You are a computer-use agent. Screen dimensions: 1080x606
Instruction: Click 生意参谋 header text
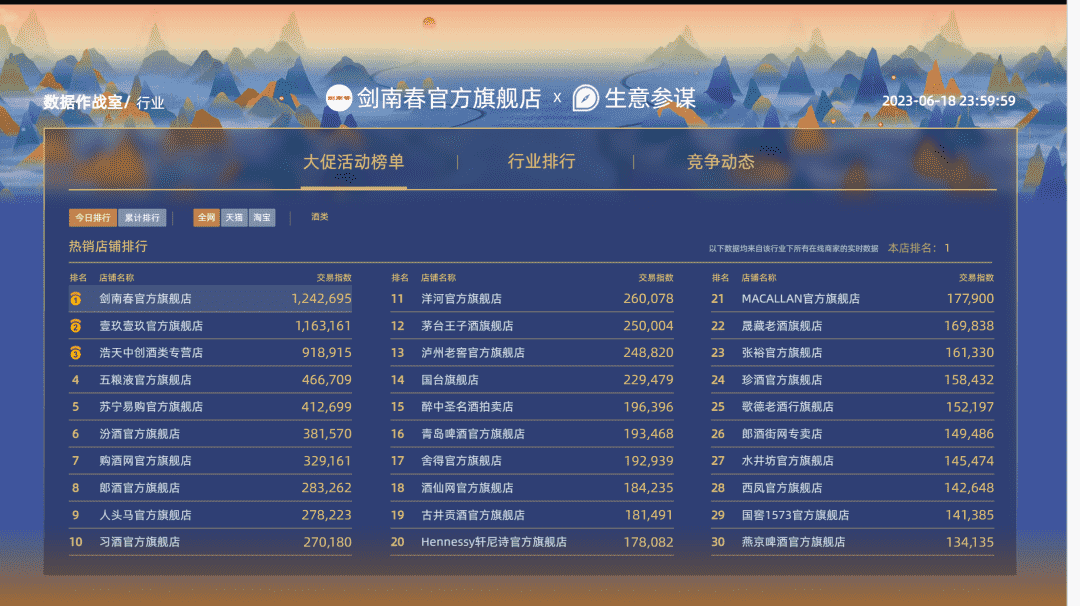(x=650, y=98)
